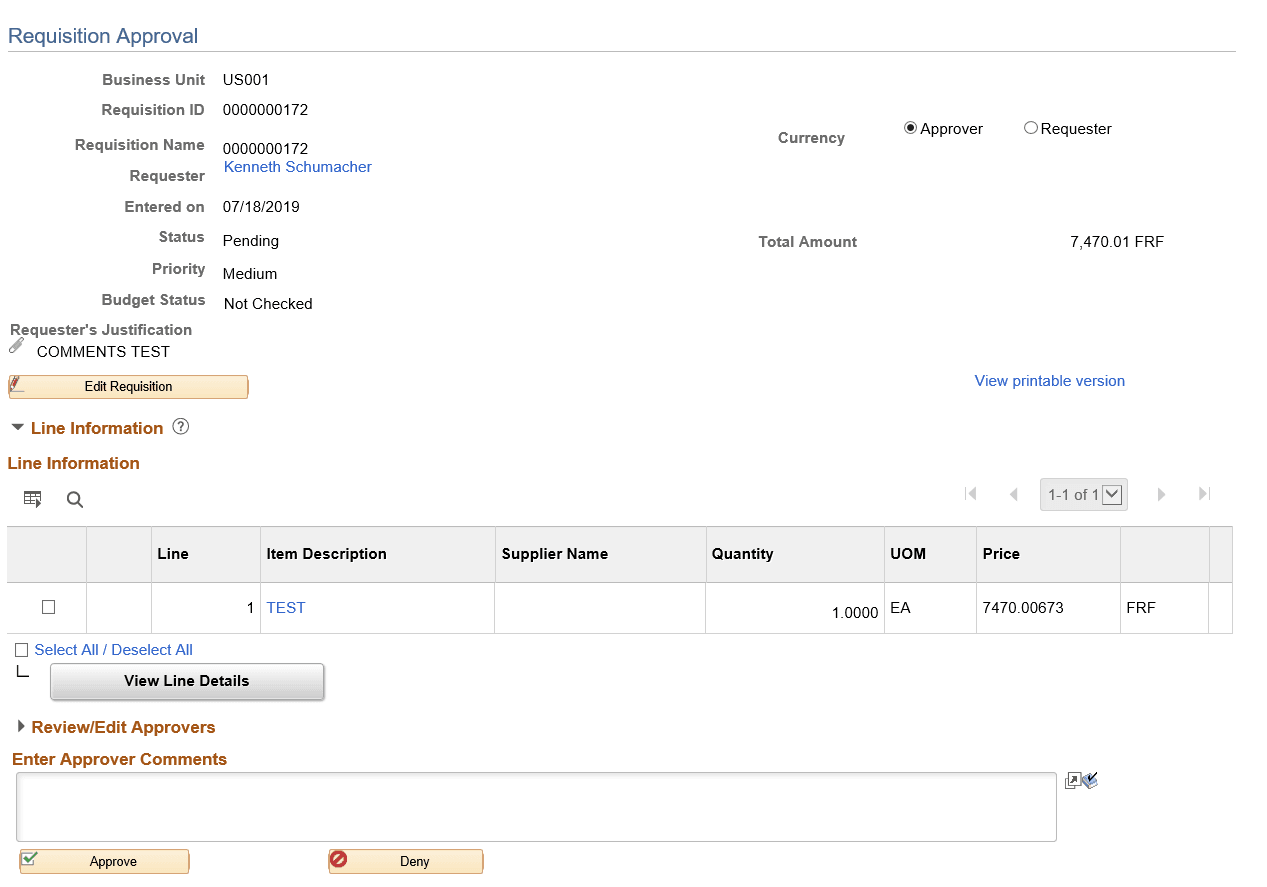
Task: Select the Approver radio button
Action: tap(910, 127)
